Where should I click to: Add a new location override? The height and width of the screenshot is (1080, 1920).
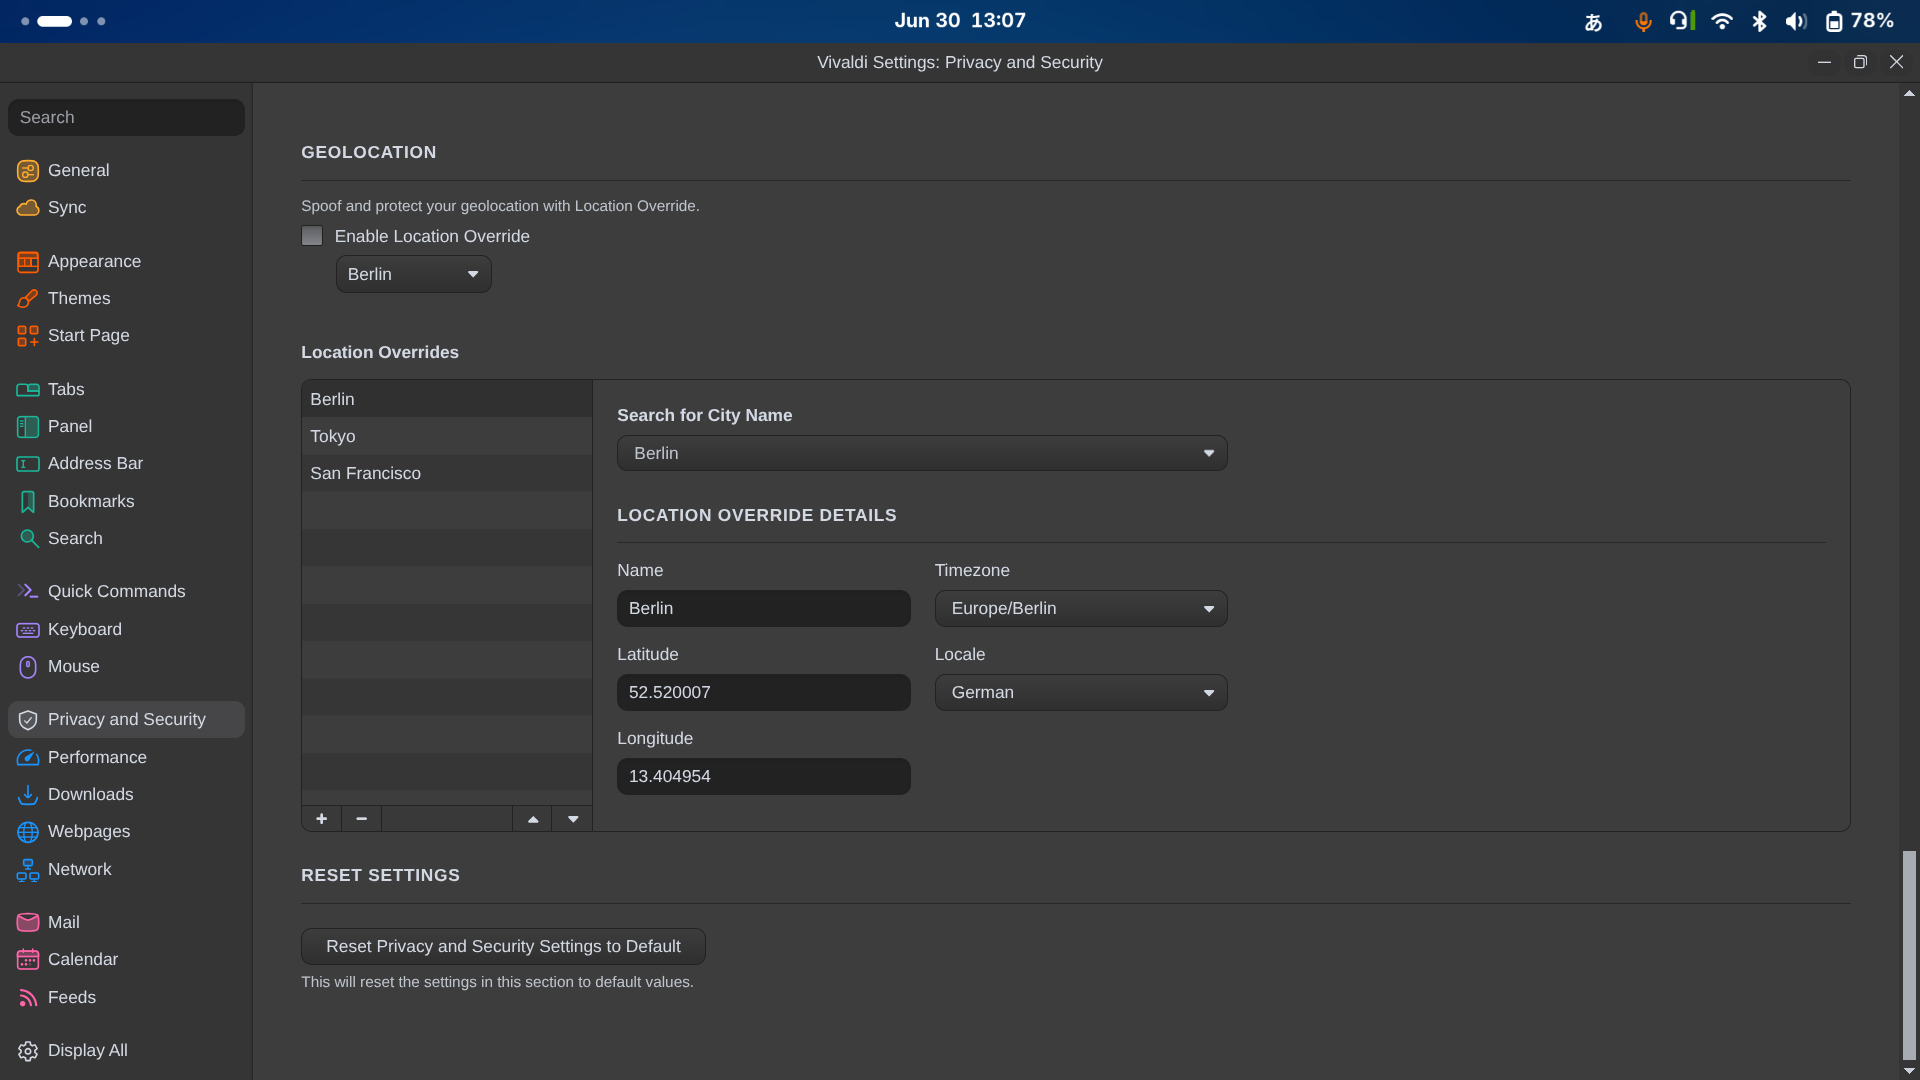point(321,819)
